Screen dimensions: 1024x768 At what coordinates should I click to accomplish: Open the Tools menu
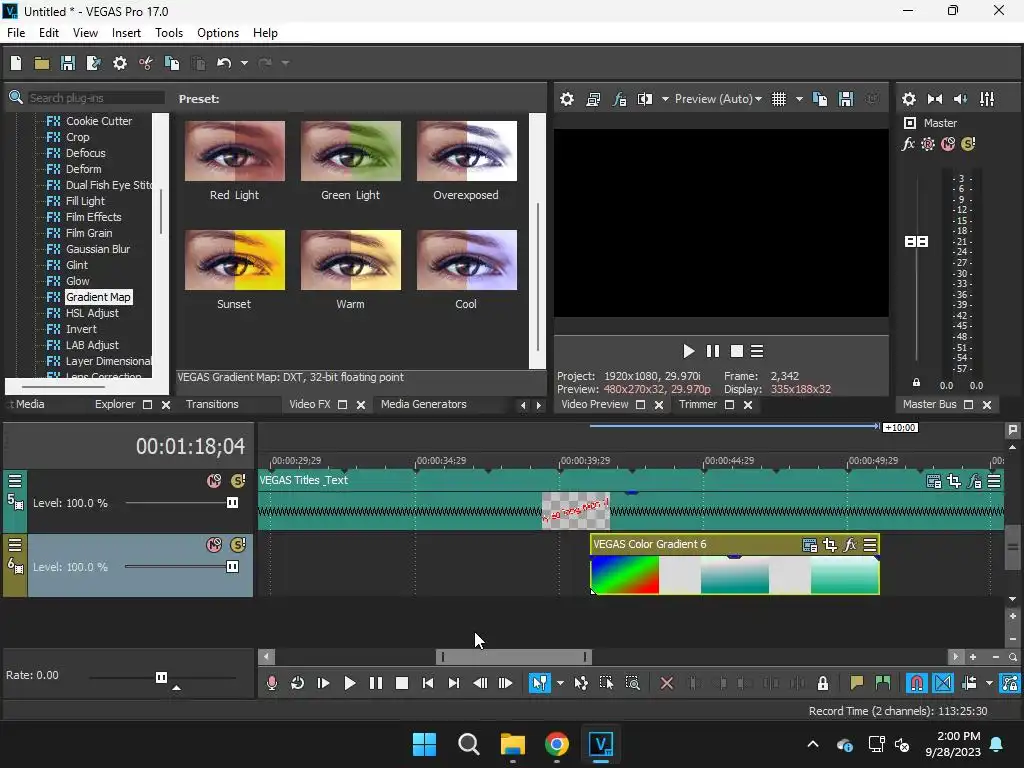click(x=168, y=33)
